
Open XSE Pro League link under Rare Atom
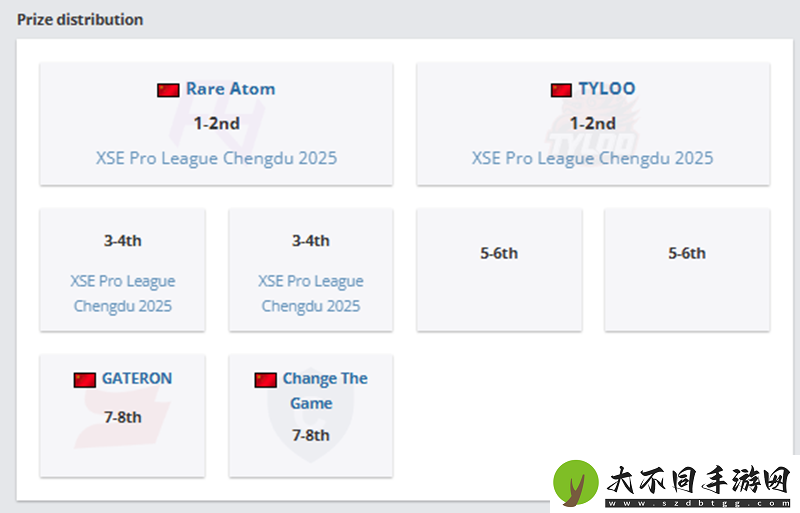coord(216,158)
